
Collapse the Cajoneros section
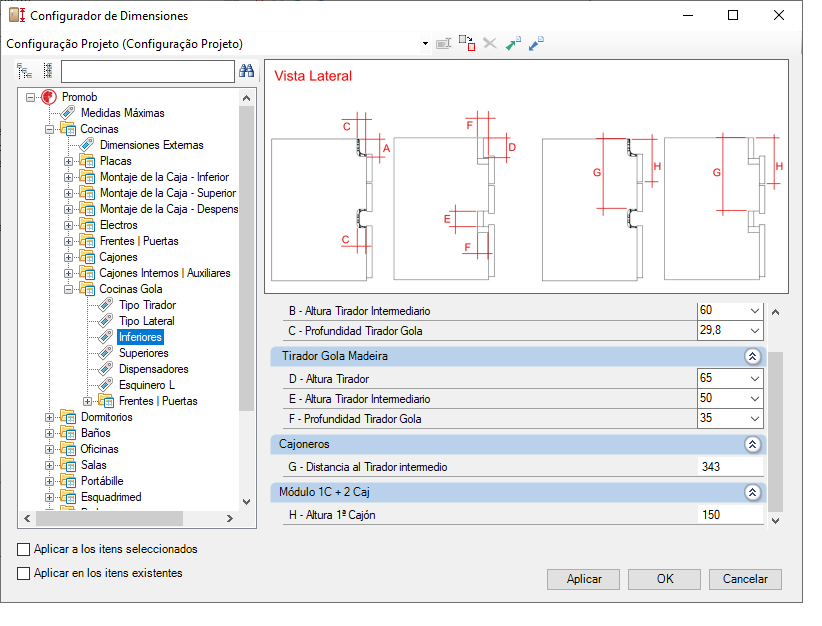point(752,445)
